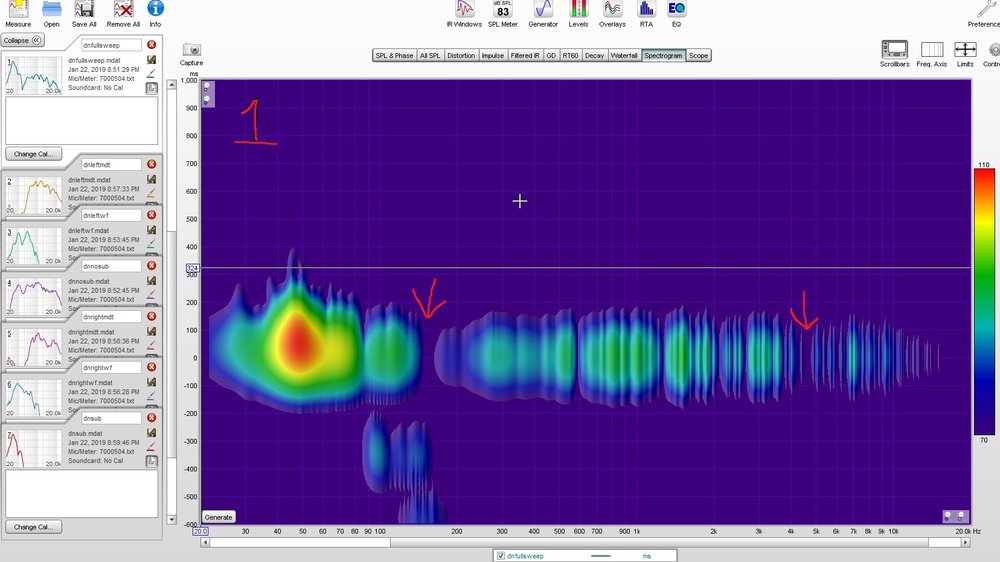Switch to the Scope tab
This screenshot has width=1000, height=562.
pos(698,55)
